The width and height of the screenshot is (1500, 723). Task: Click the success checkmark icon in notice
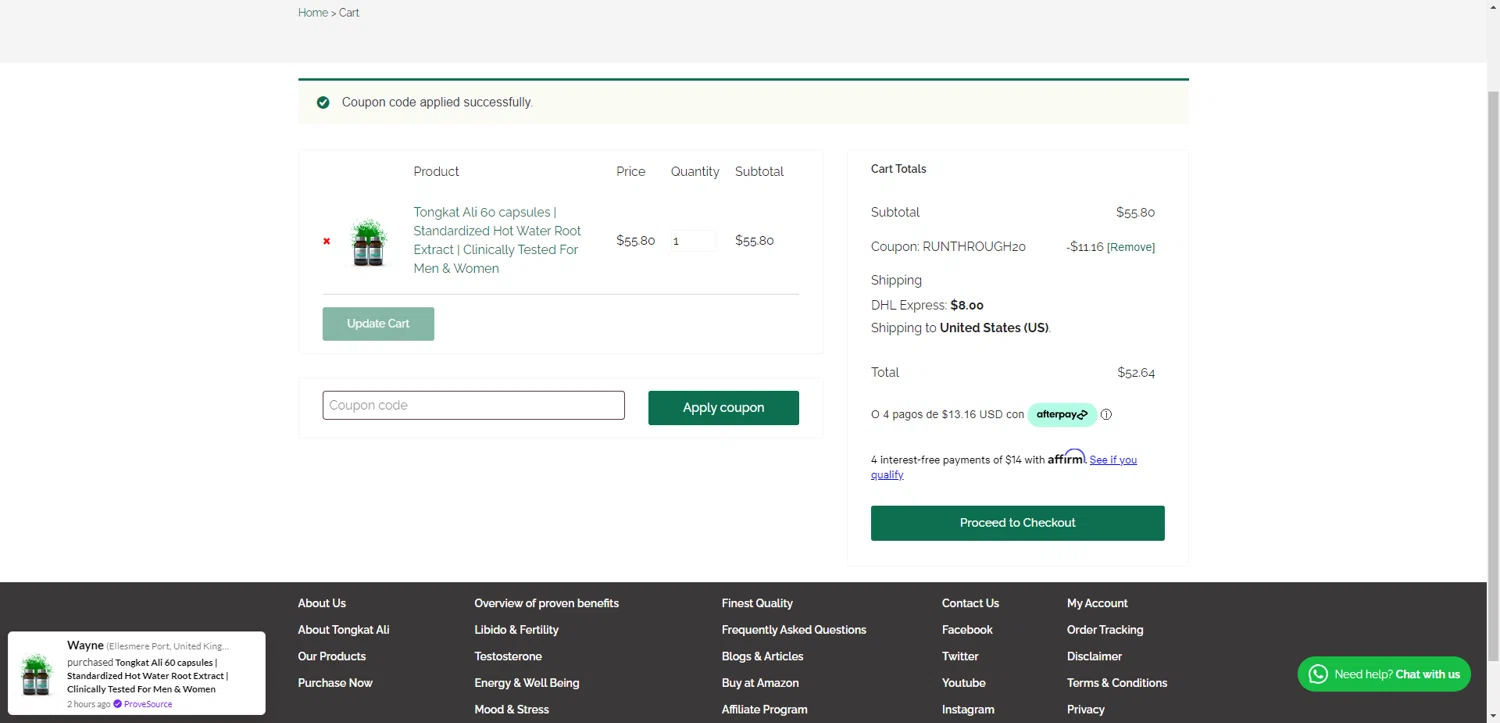(x=323, y=102)
